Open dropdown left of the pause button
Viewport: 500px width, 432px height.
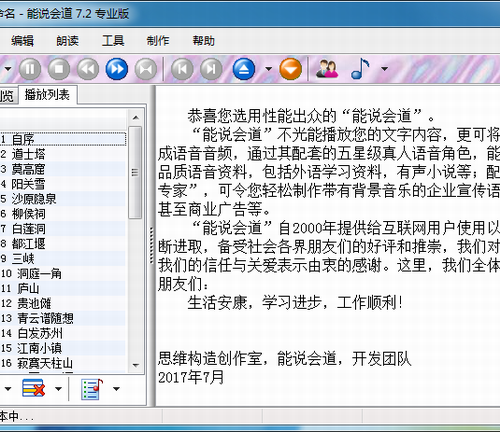click(x=7, y=69)
